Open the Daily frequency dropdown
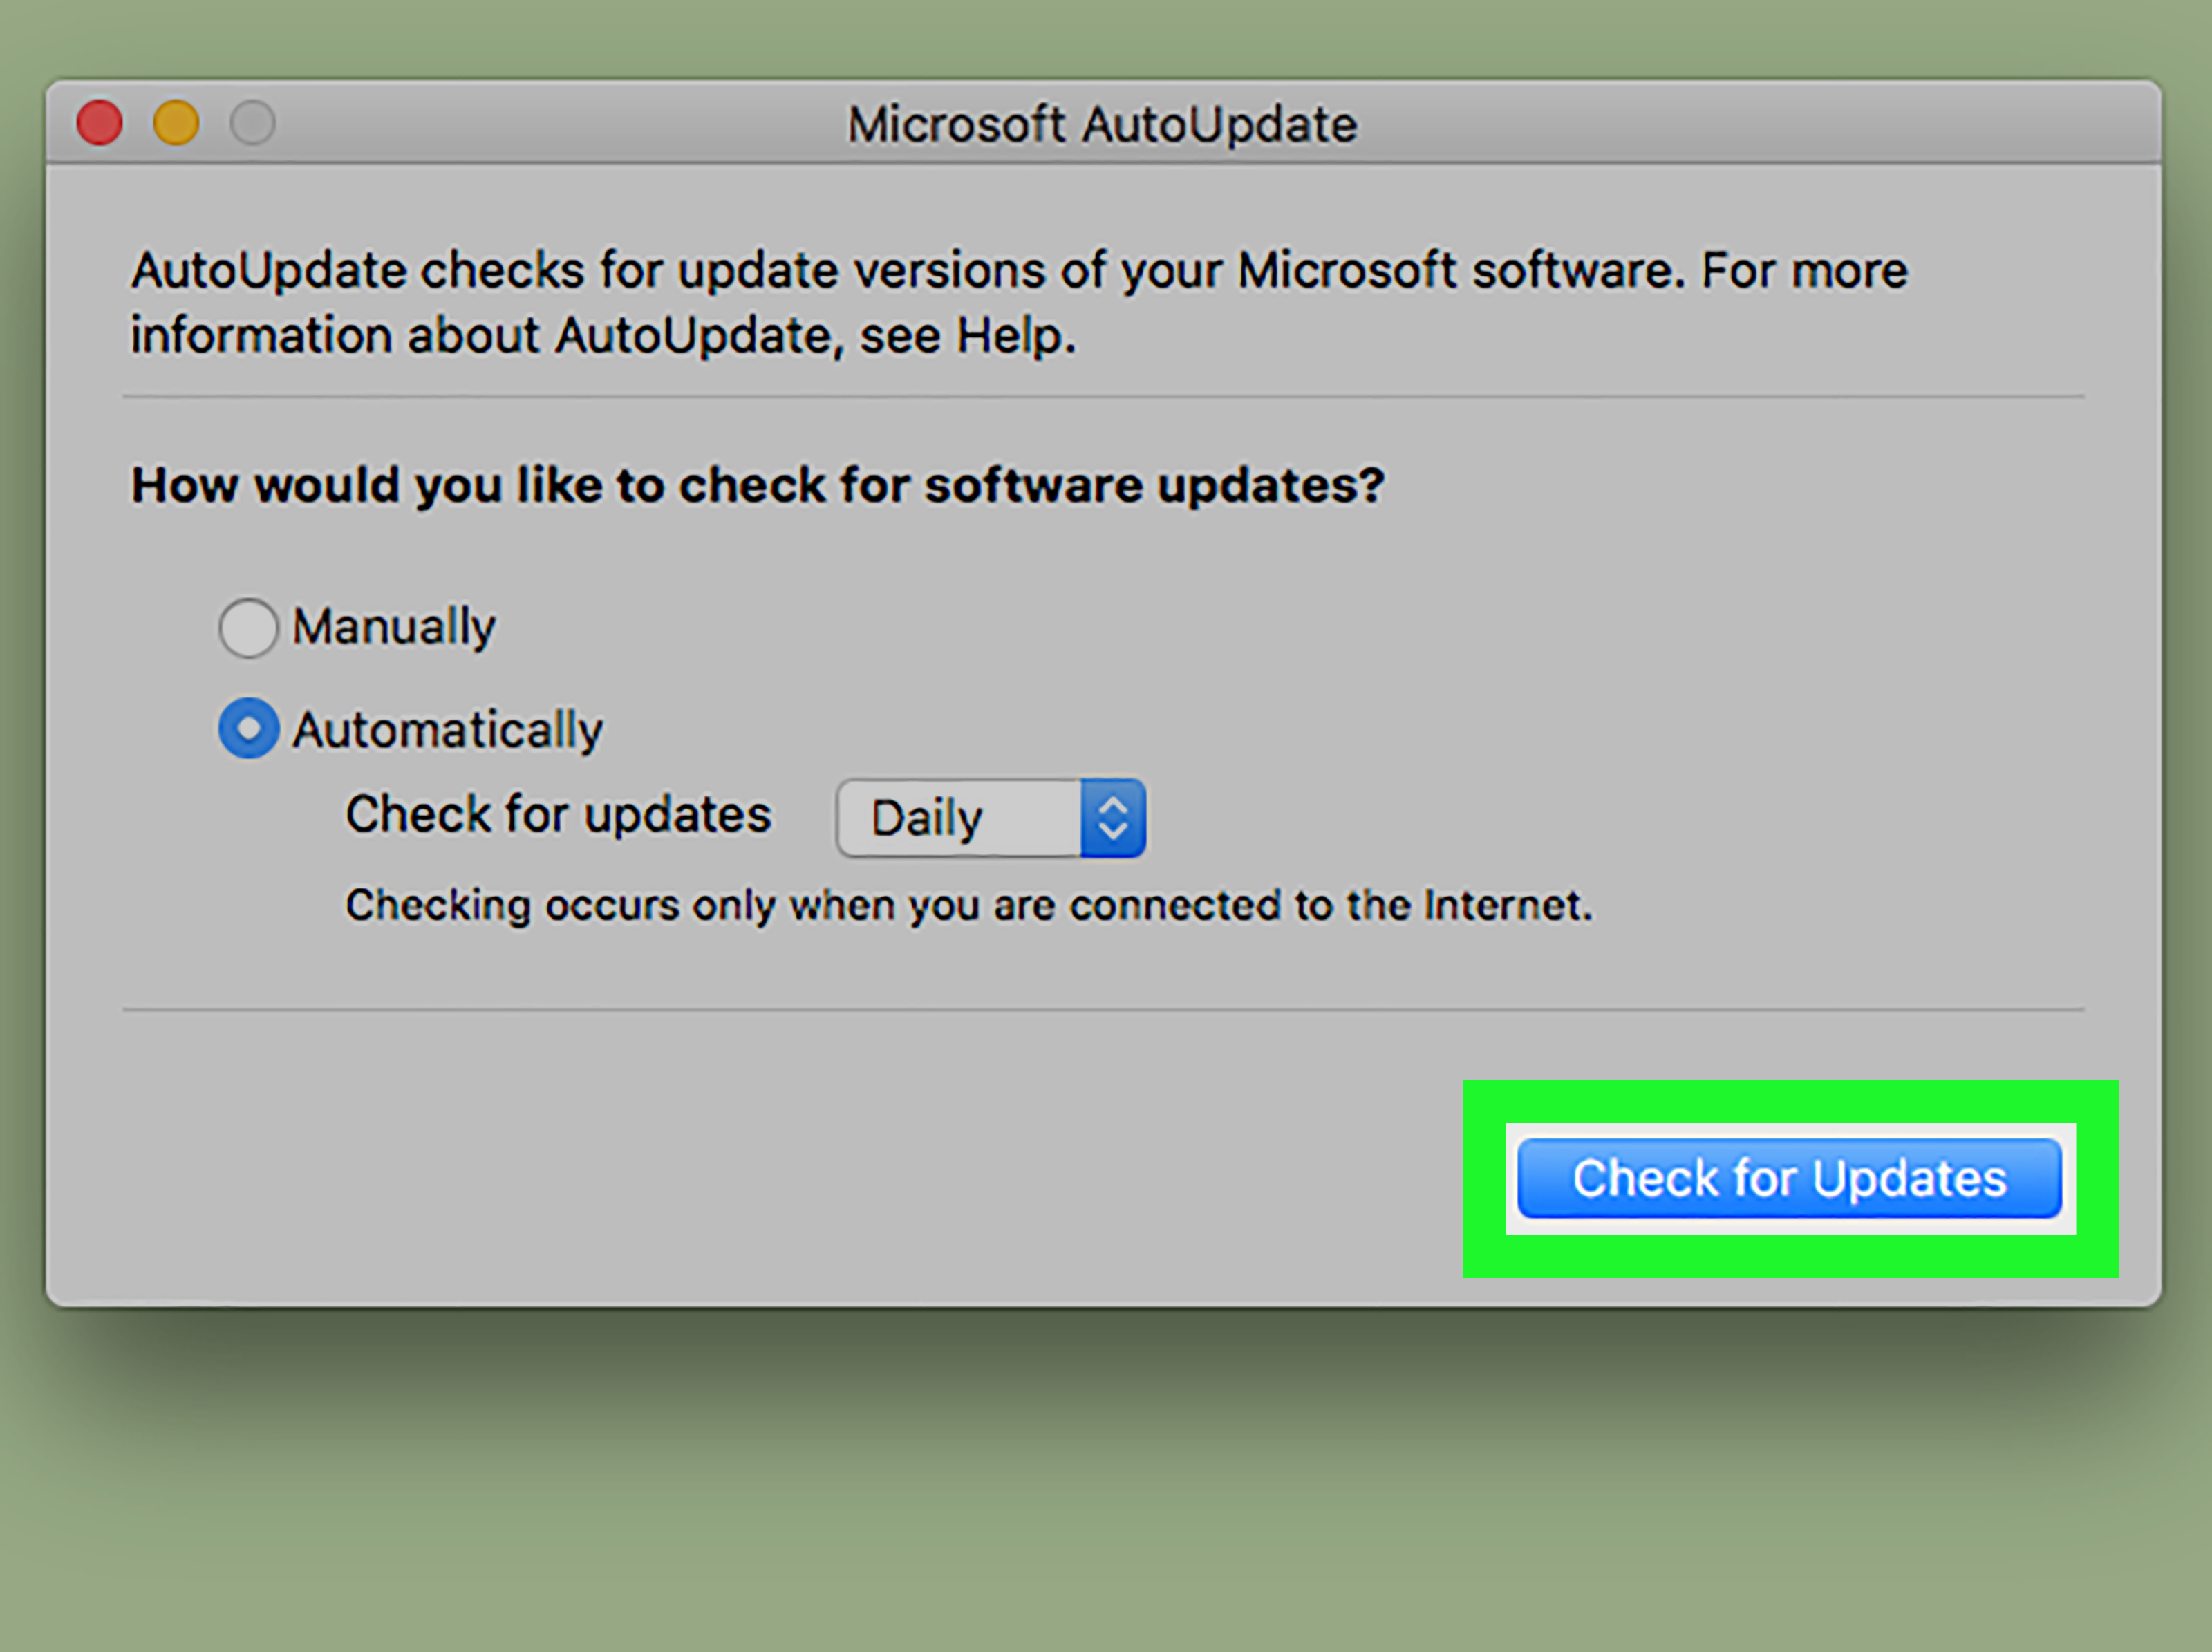This screenshot has height=1652, width=2212. point(991,818)
